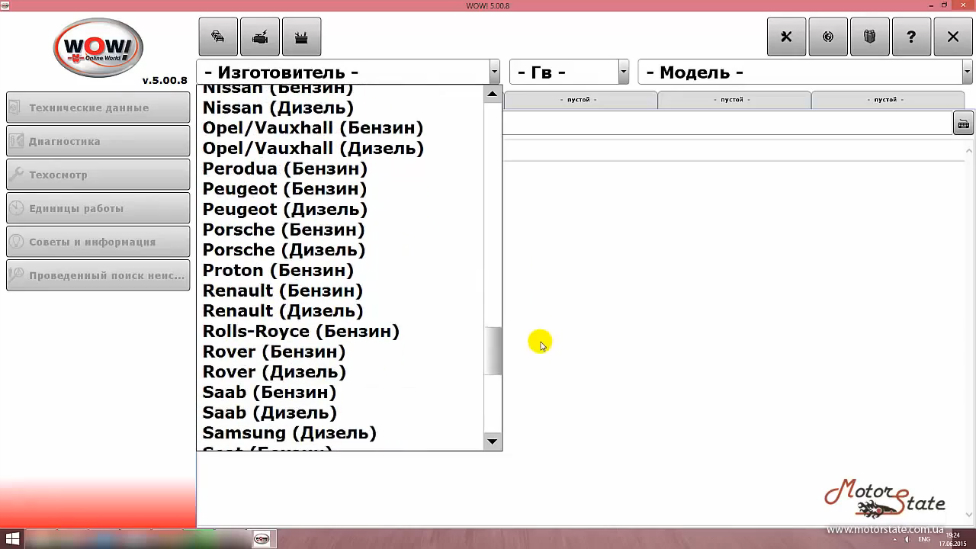The height and width of the screenshot is (549, 976).
Task: Collapse the Изготовитель dropdown arrow
Action: point(494,72)
